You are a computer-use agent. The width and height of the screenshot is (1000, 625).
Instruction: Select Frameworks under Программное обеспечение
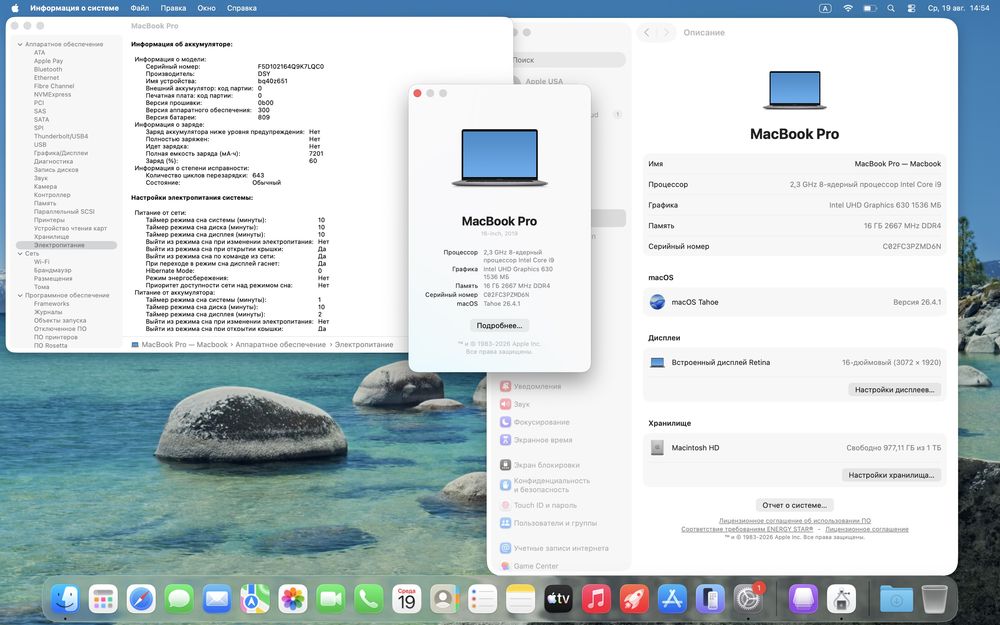(x=51, y=304)
